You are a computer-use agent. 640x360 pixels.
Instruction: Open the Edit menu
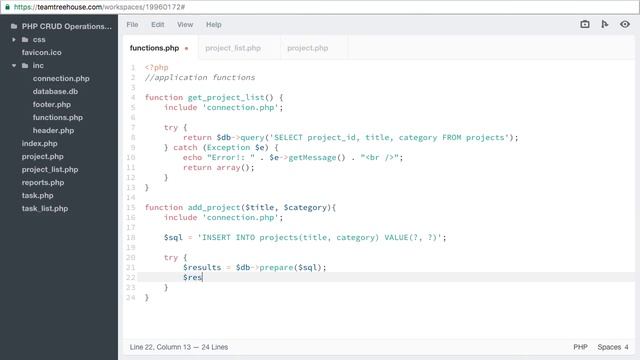click(158, 24)
